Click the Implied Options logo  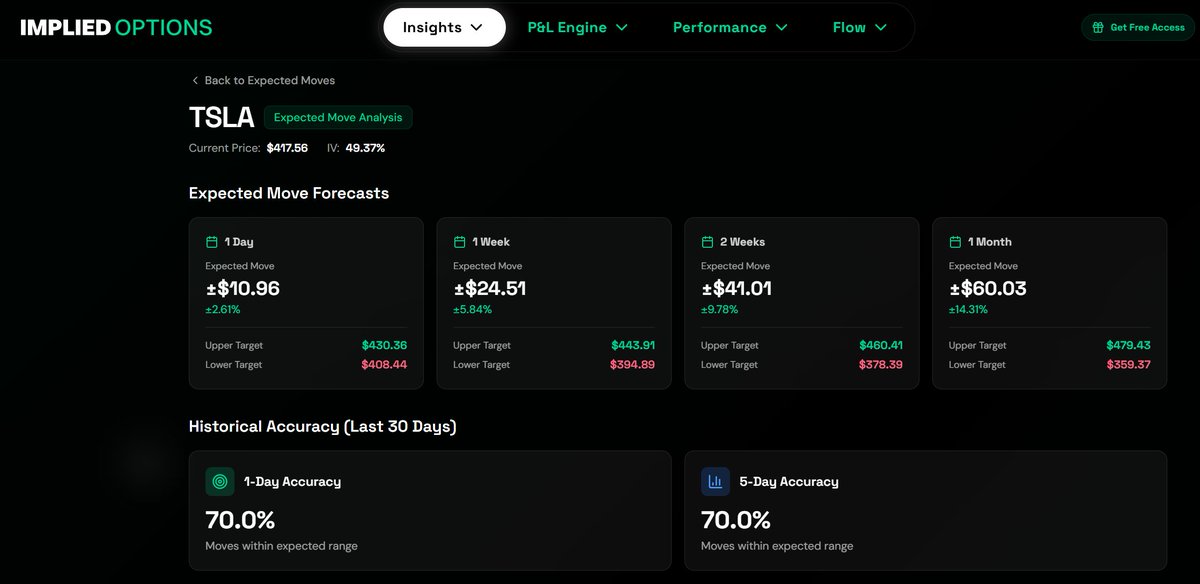116,27
